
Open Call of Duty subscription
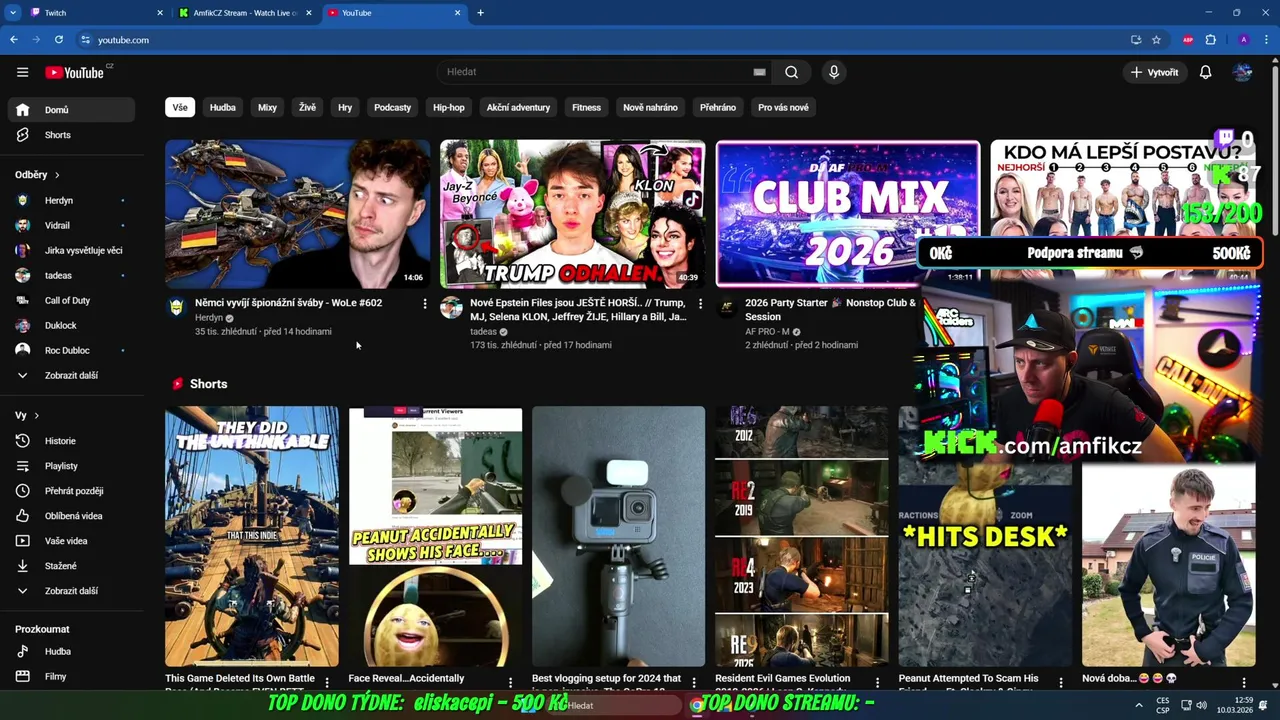(x=71, y=300)
